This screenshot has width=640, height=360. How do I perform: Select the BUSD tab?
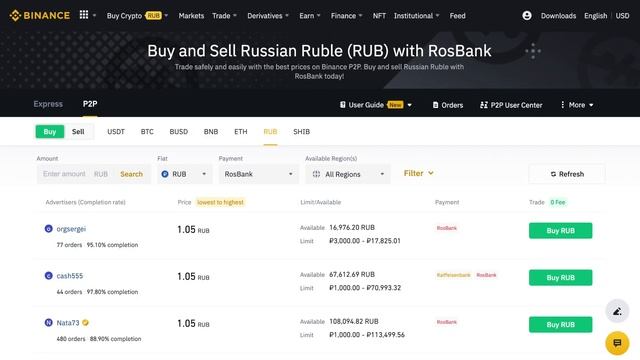(179, 131)
